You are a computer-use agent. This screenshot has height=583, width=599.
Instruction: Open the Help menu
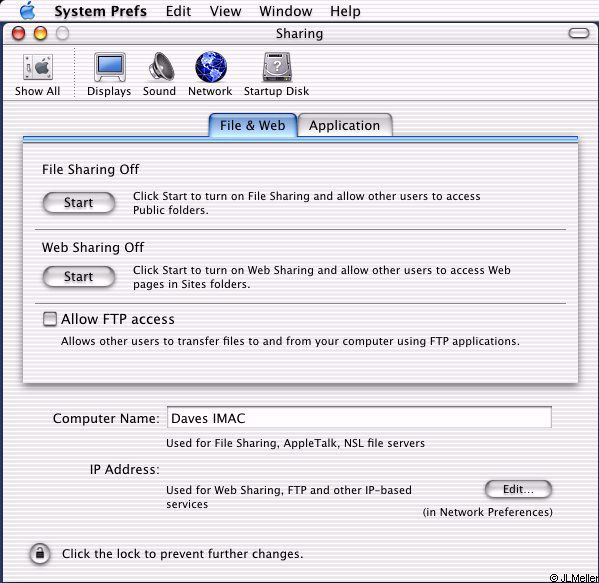[345, 11]
